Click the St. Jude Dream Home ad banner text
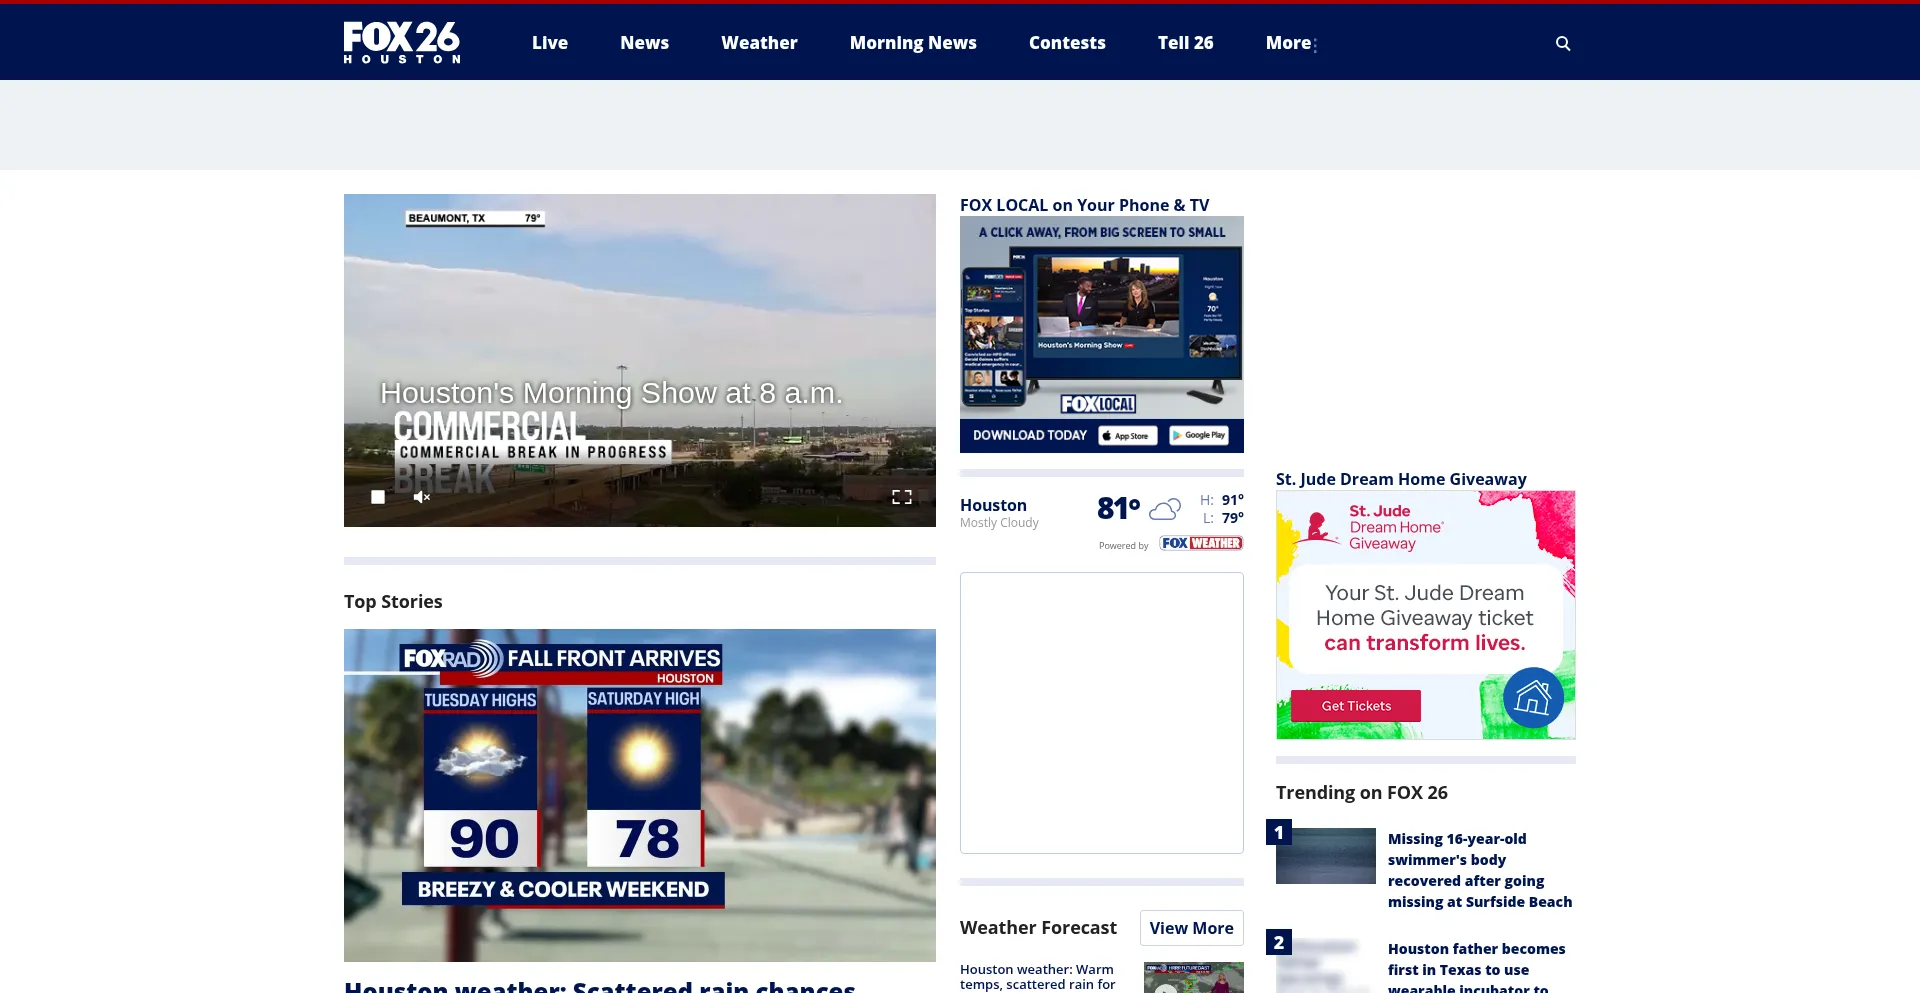This screenshot has height=993, width=1920. pos(1425,618)
